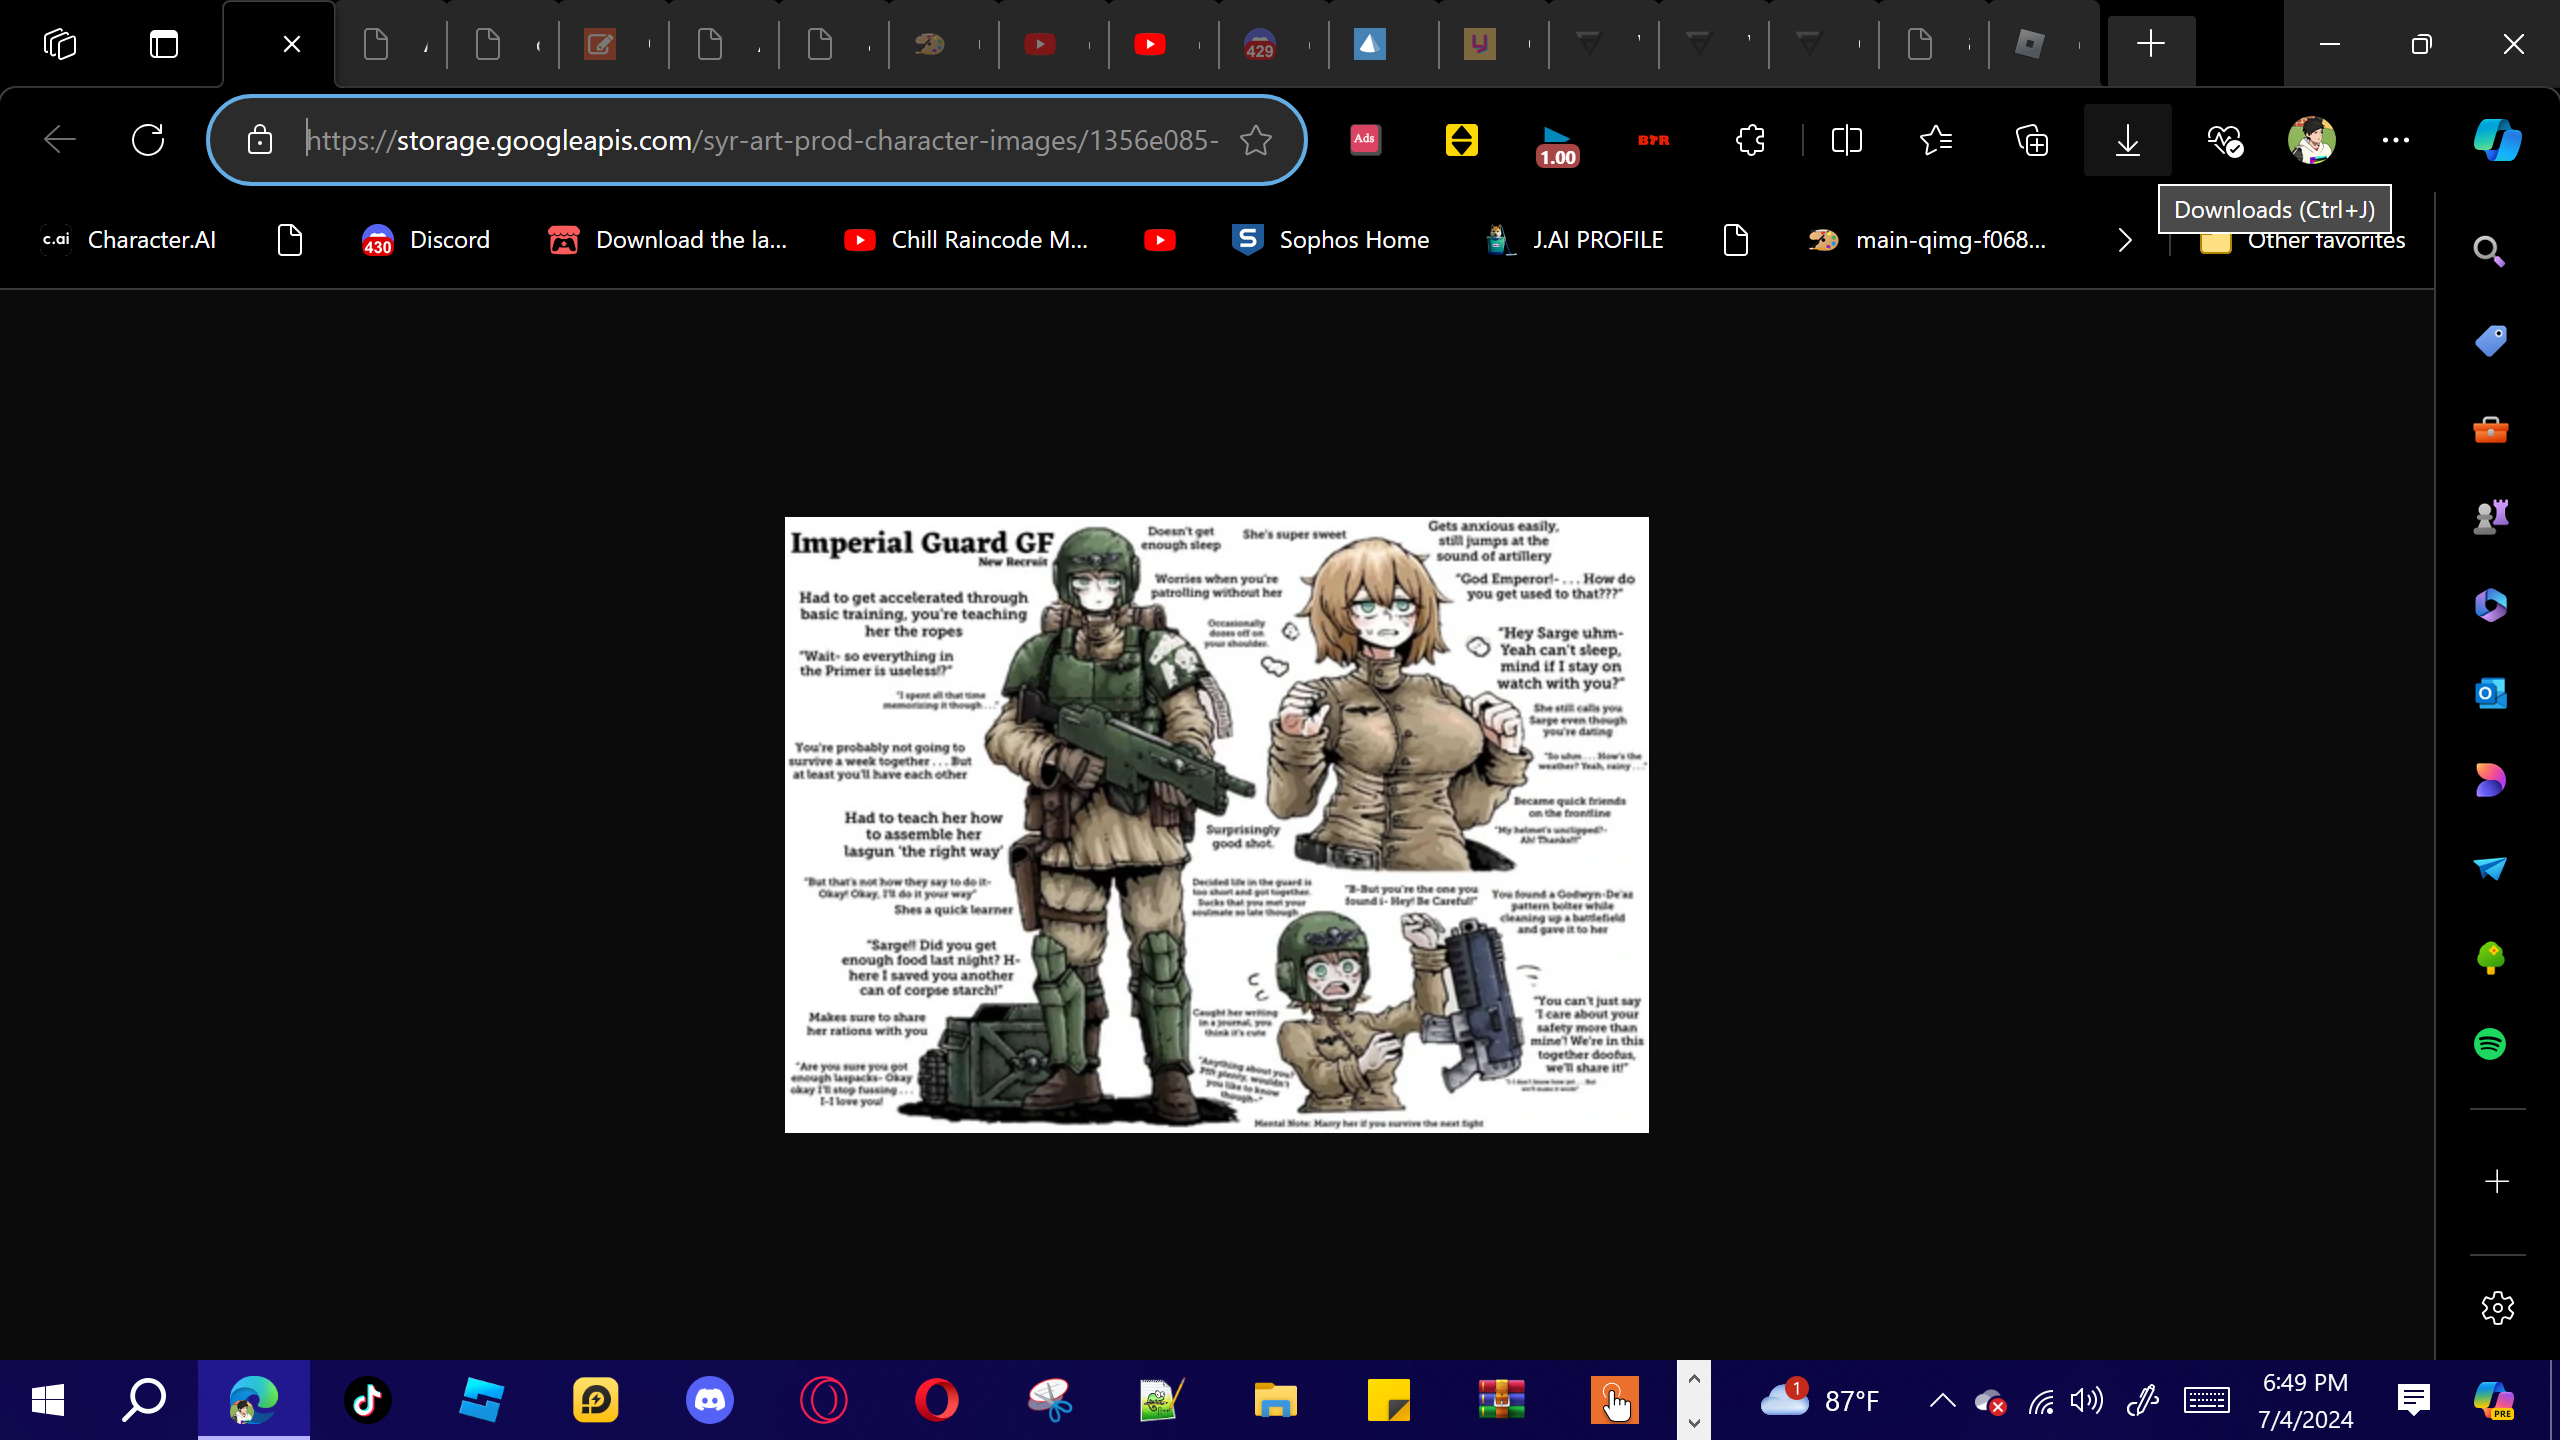Add this page to favorites star
The width and height of the screenshot is (2560, 1440).
[1256, 140]
